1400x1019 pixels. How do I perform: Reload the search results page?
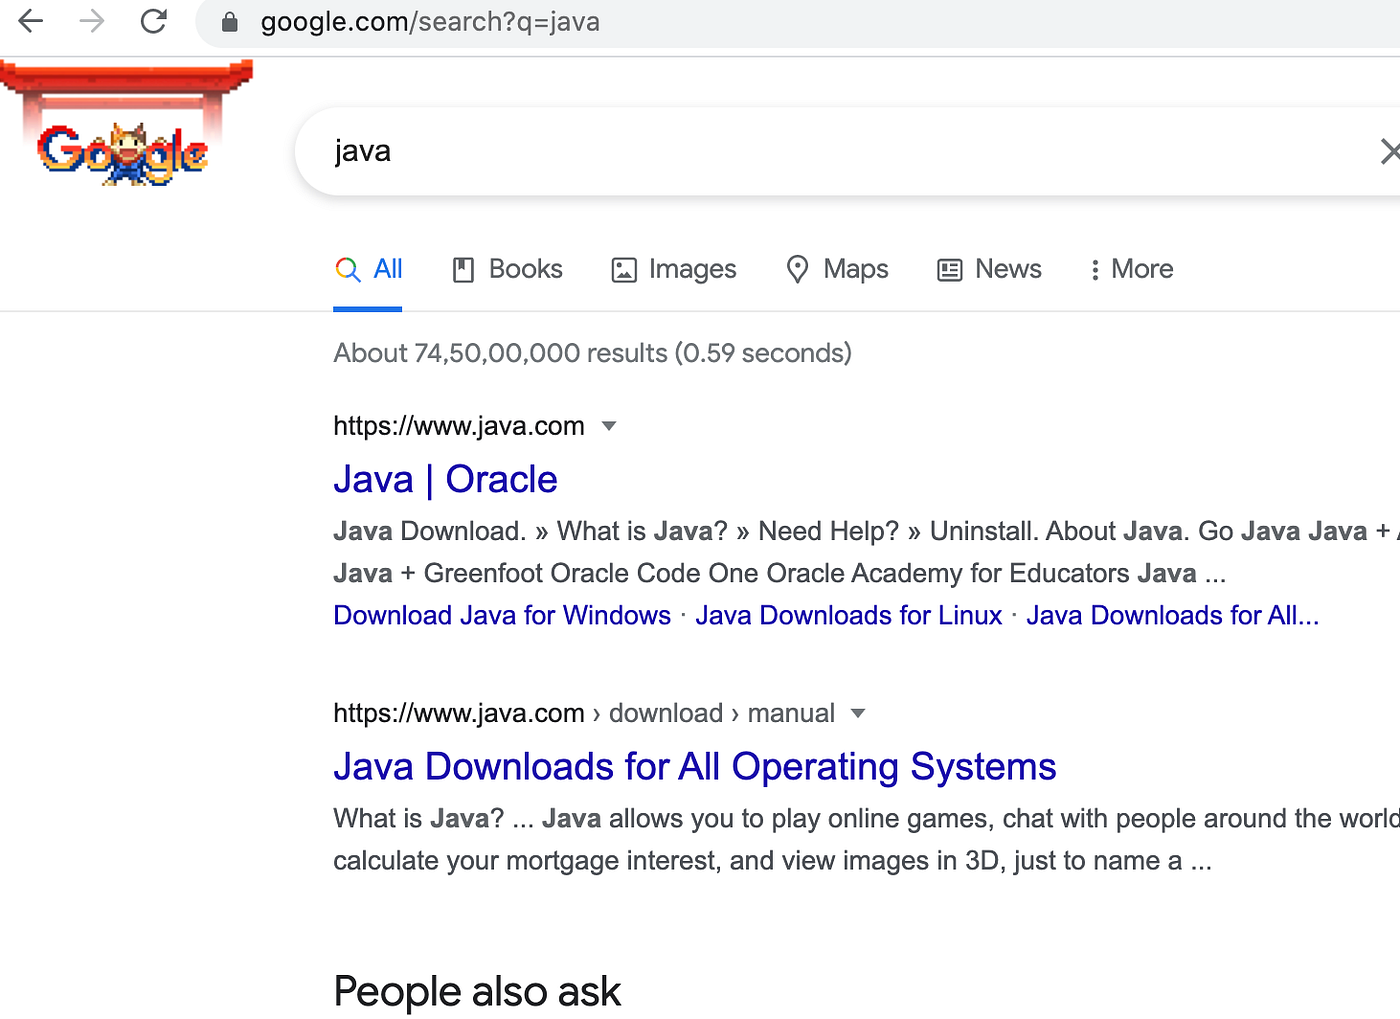pyautogui.click(x=154, y=21)
